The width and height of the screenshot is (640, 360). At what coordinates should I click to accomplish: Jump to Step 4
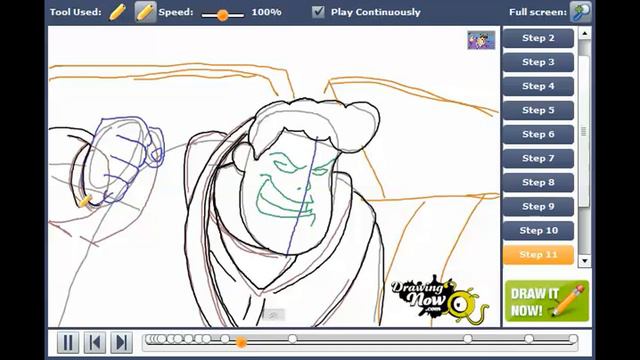538,86
